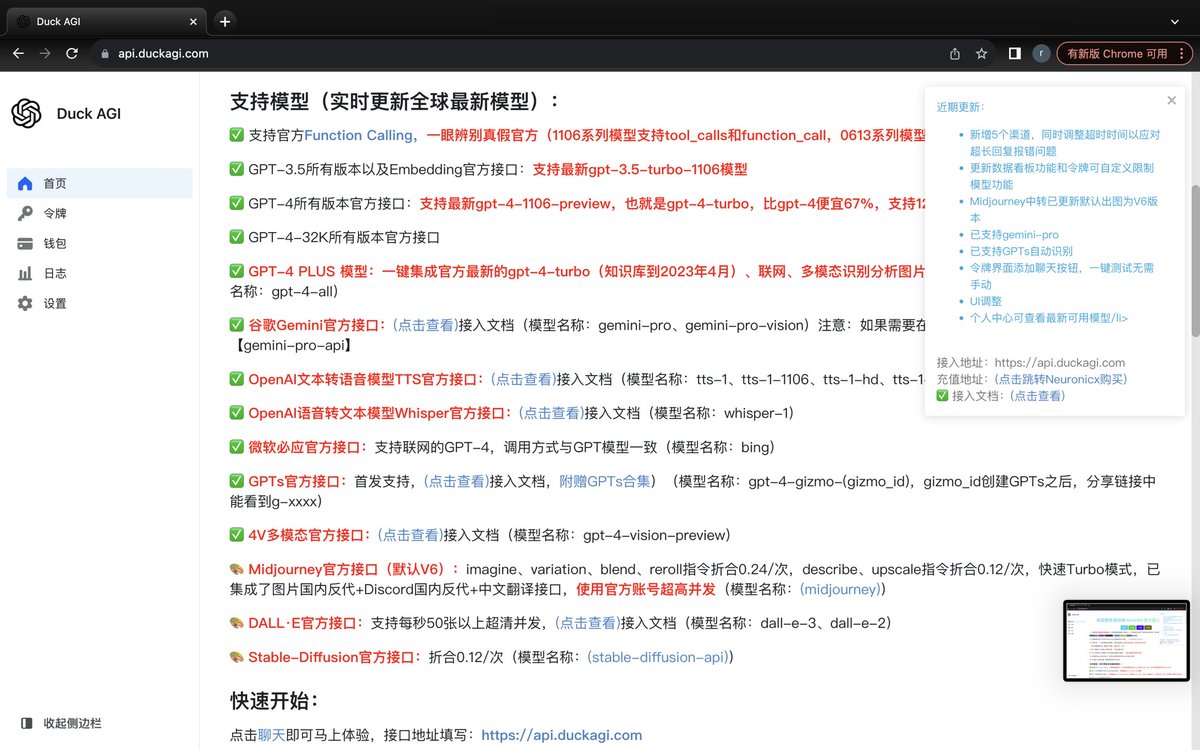Image resolution: width=1200 pixels, height=750 pixels.
Task: Open the https://api.duckagi.com link at bottom
Action: (562, 735)
